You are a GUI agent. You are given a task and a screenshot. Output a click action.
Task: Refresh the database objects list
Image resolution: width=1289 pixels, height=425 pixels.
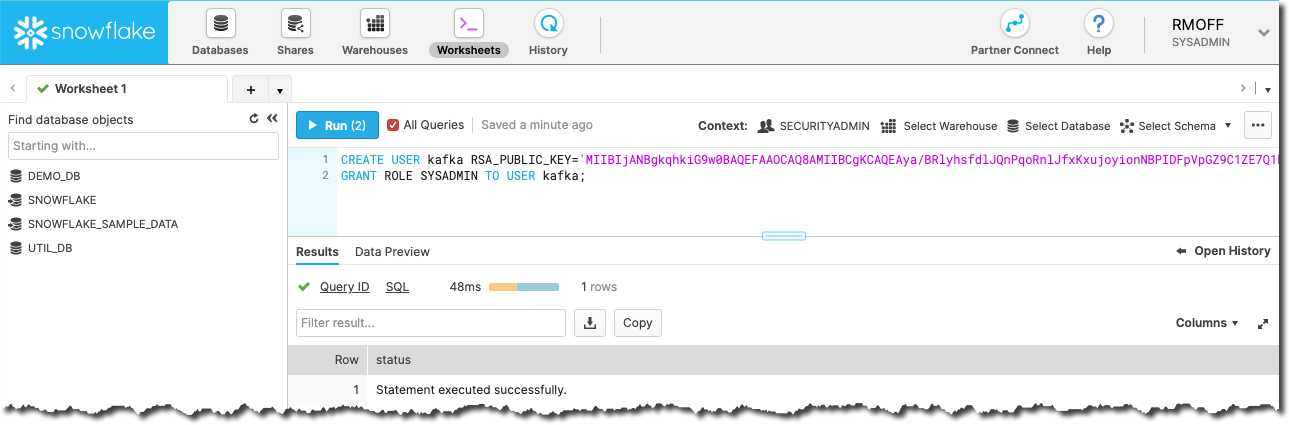click(x=254, y=119)
